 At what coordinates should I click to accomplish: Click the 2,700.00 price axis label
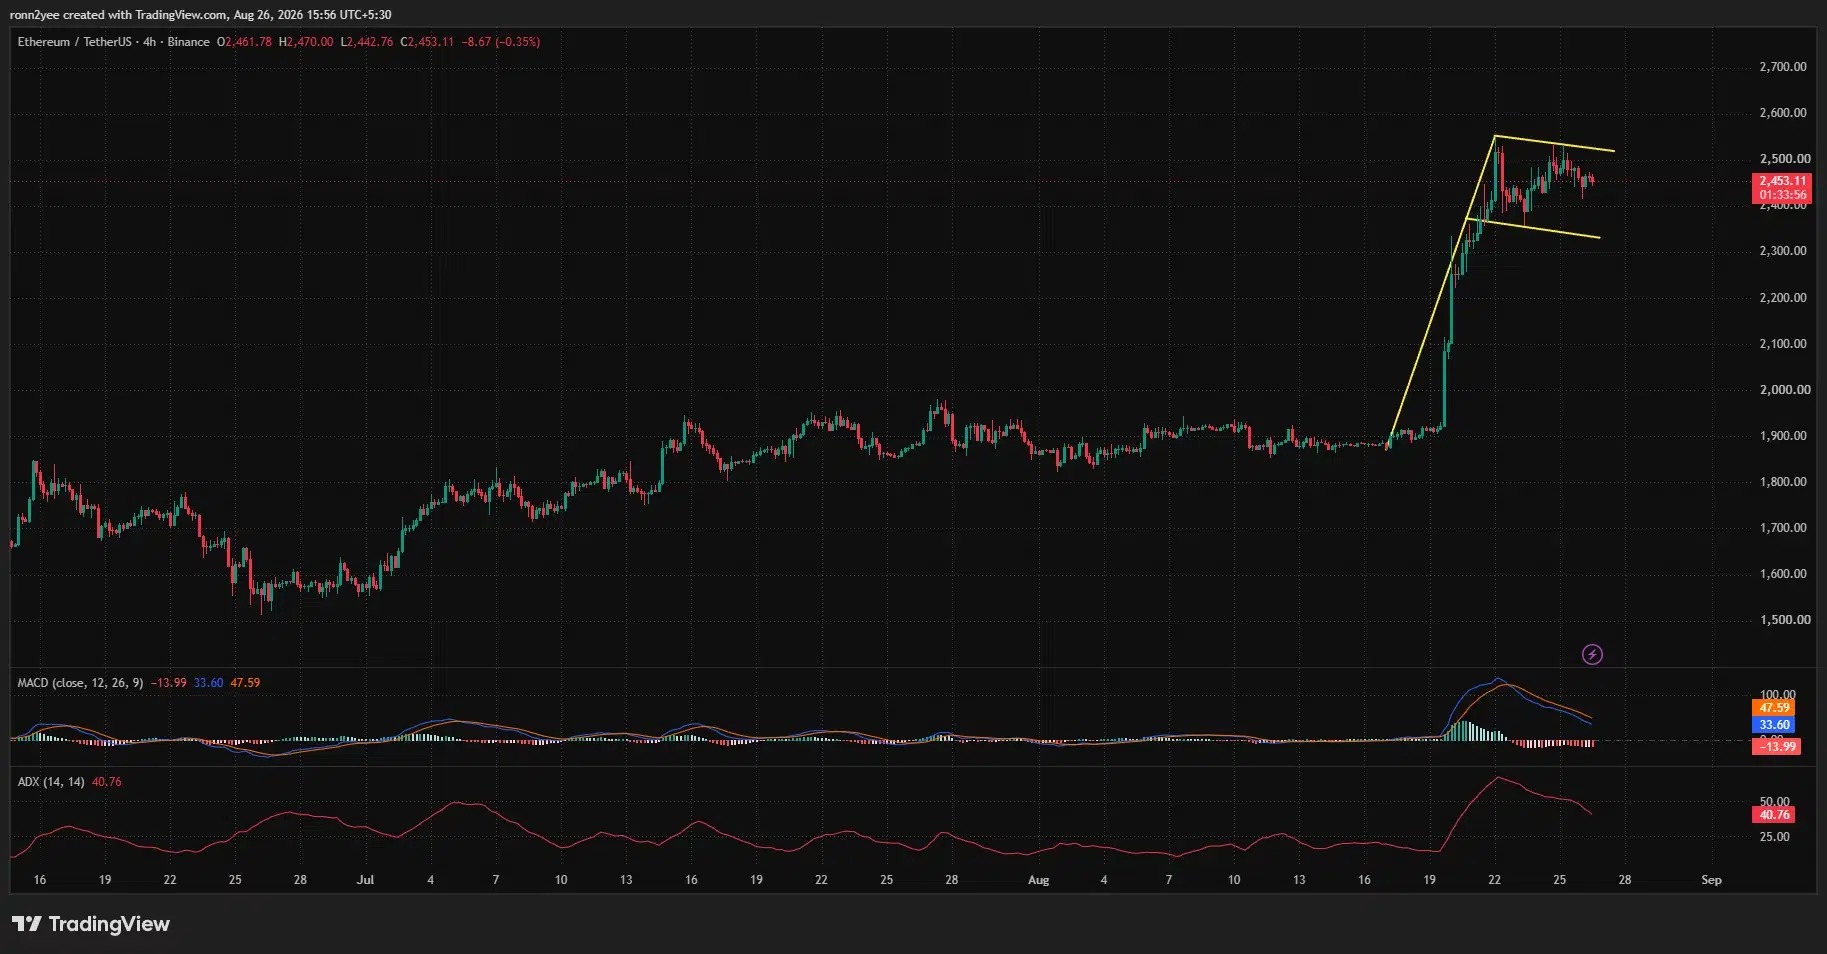point(1783,67)
